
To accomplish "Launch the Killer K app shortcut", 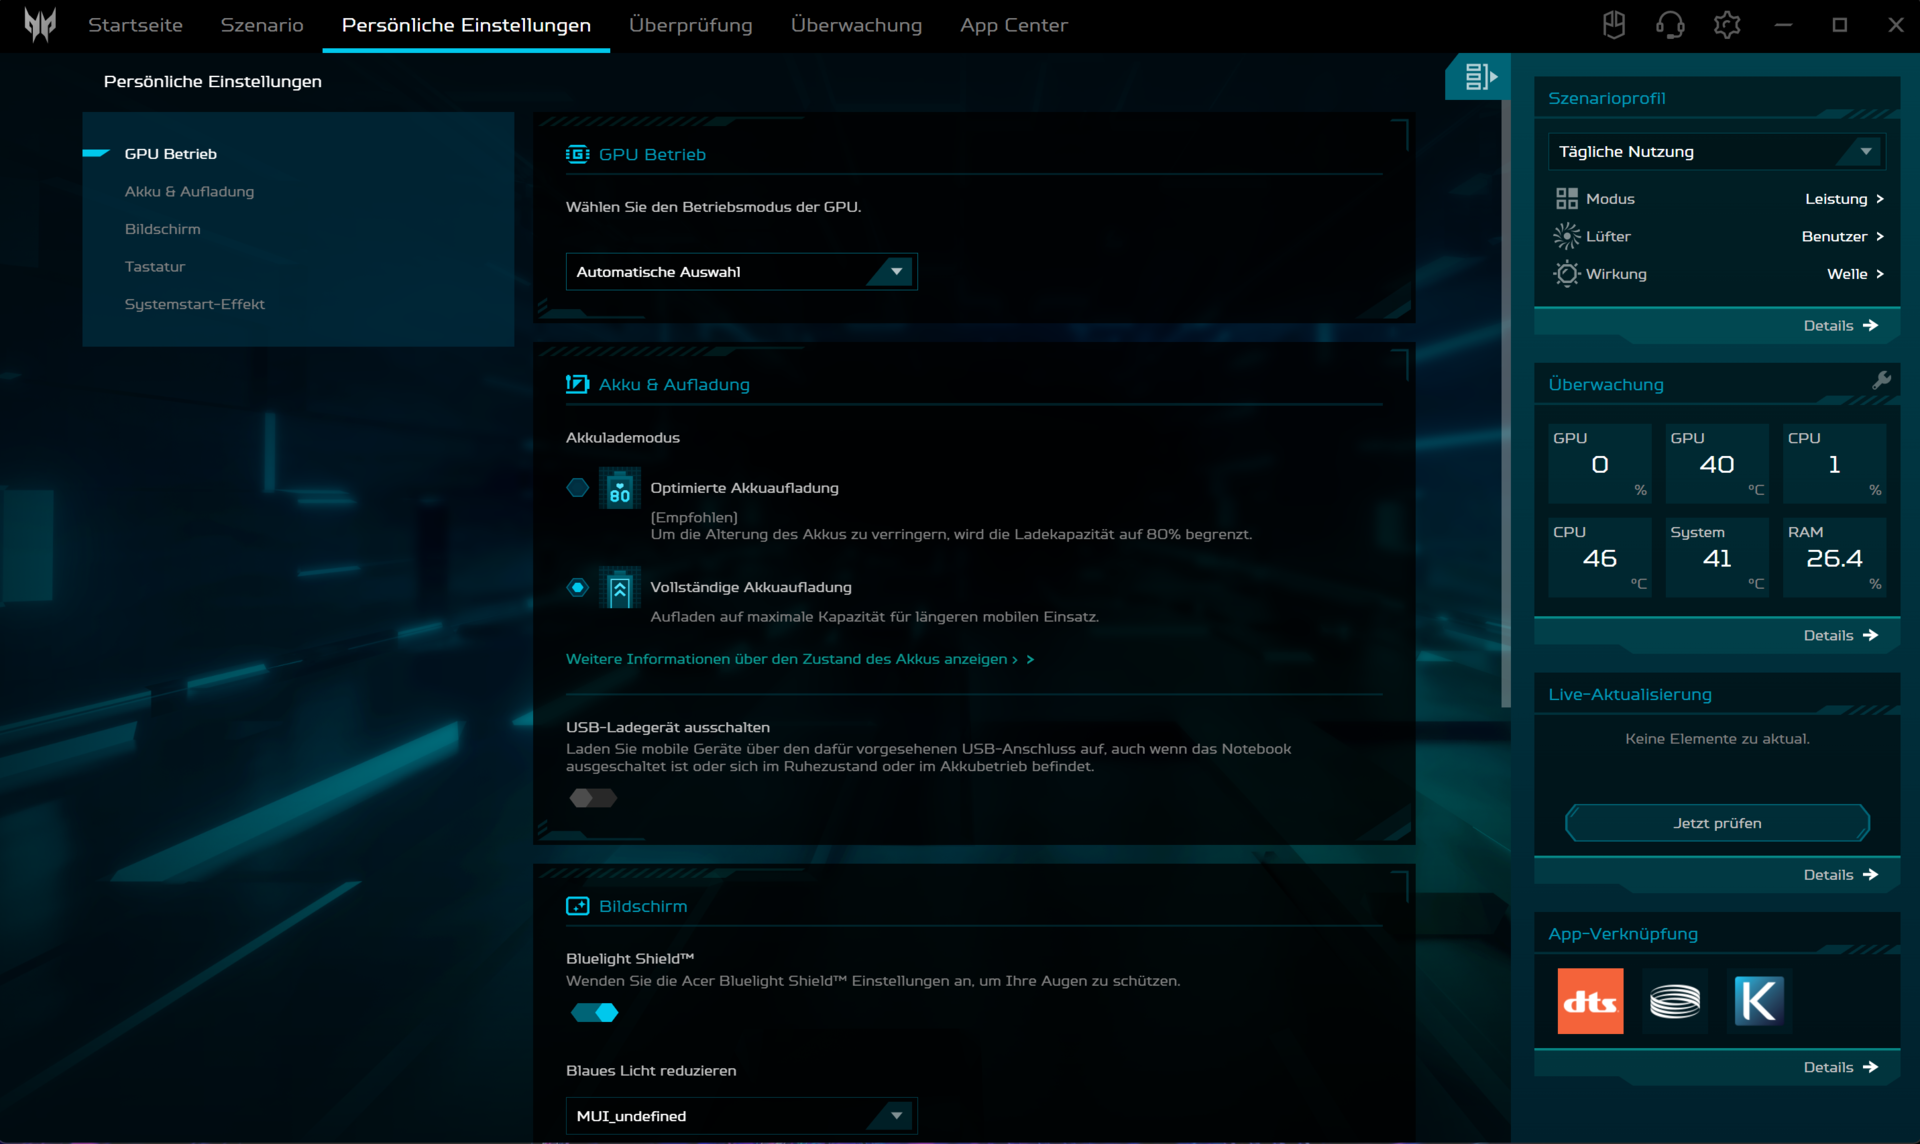I will pyautogui.click(x=1758, y=1000).
